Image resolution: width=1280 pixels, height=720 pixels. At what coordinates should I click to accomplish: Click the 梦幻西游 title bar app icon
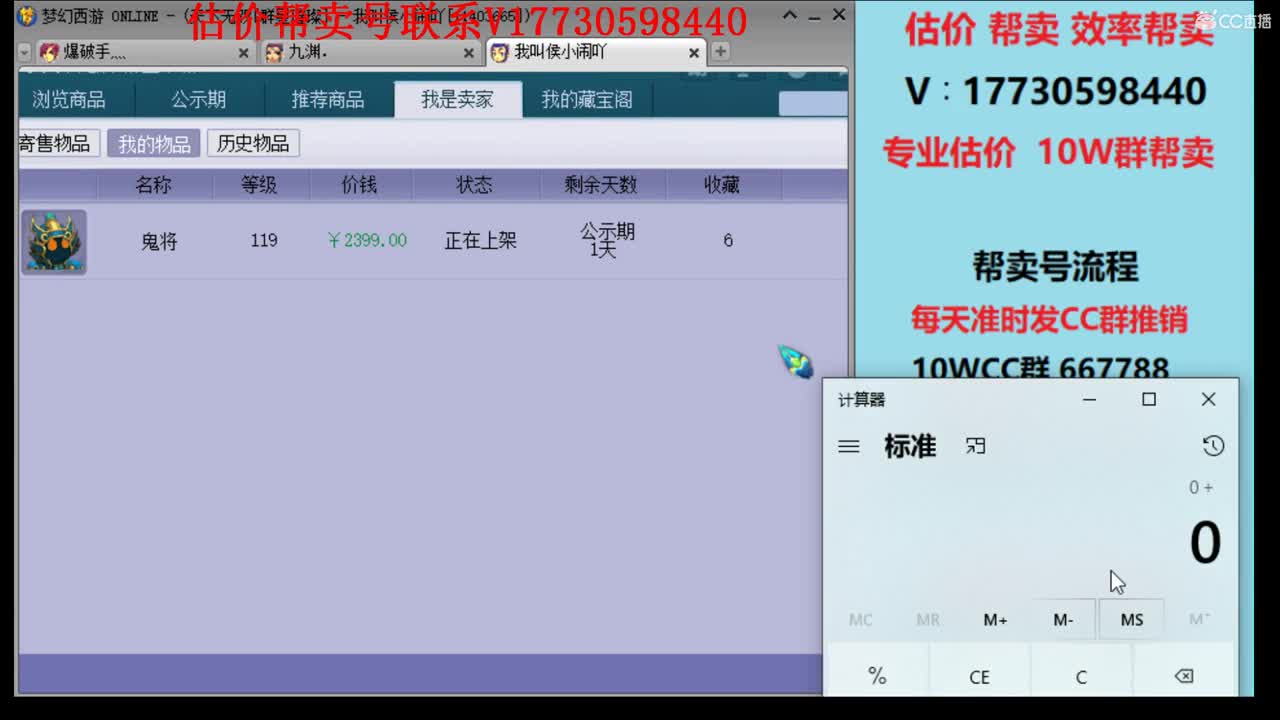coord(27,16)
